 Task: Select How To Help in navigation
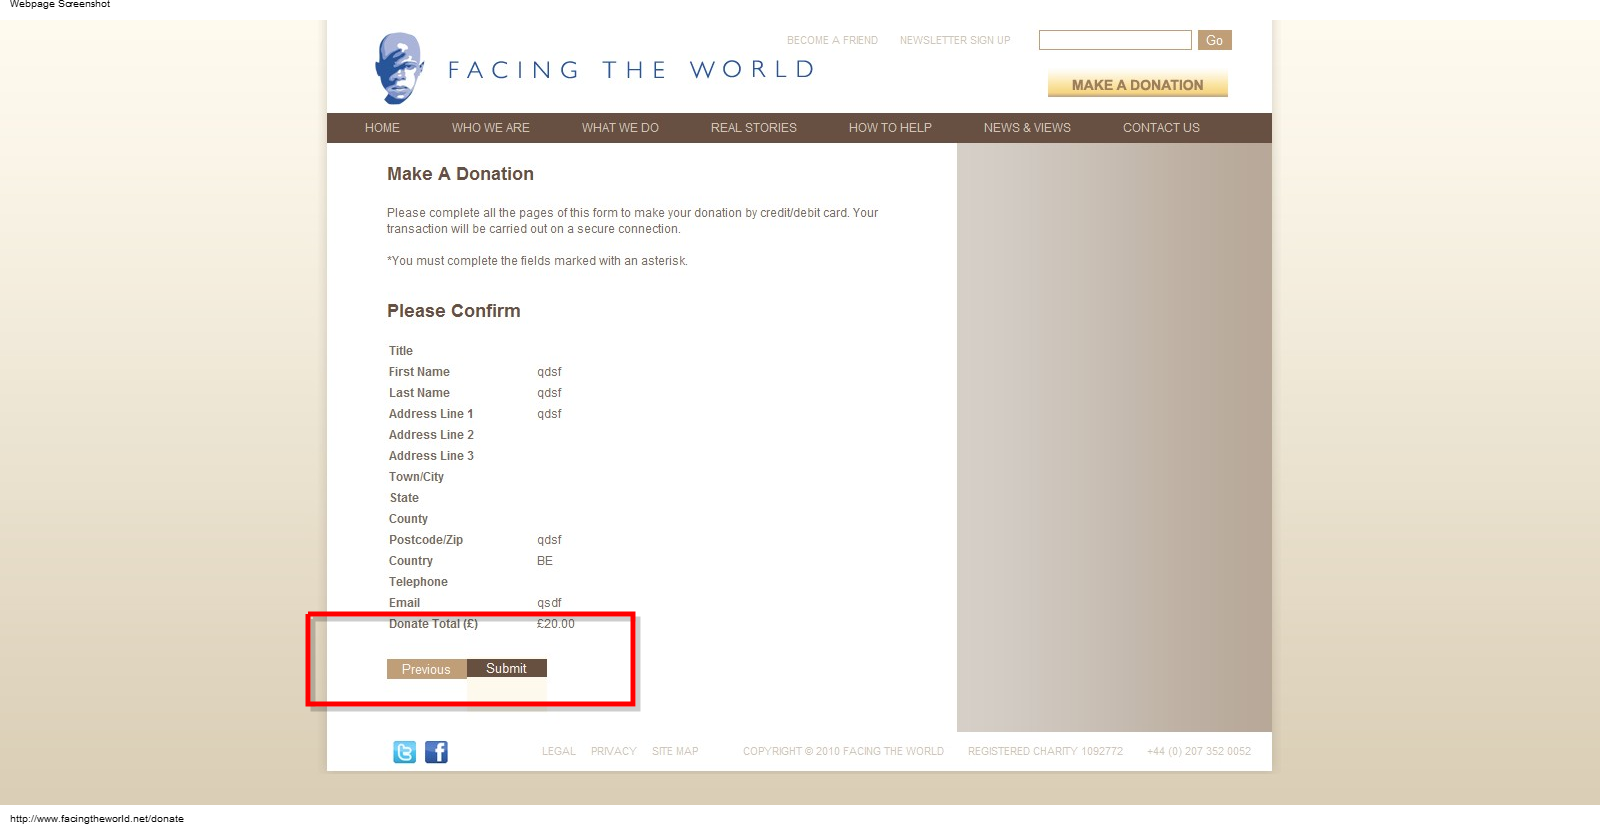click(890, 128)
